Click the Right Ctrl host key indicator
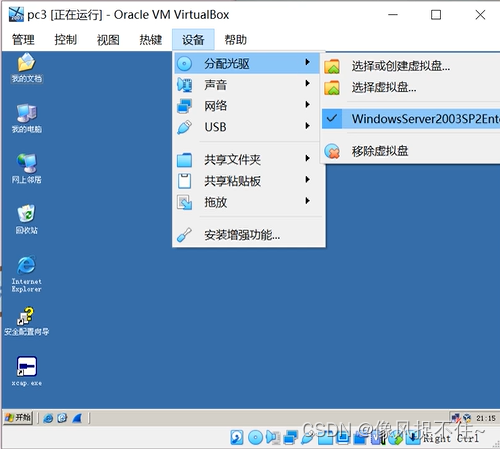The height and width of the screenshot is (449, 500). point(451,438)
